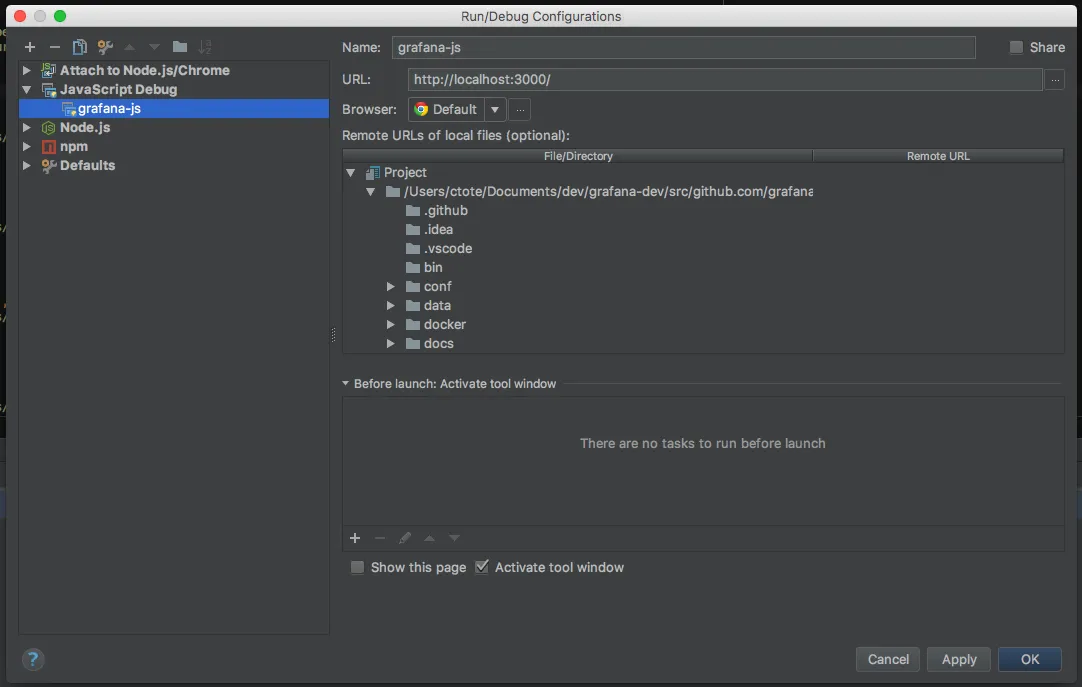Move before-launch task down arrow
1082x687 pixels.
pyautogui.click(x=454, y=538)
